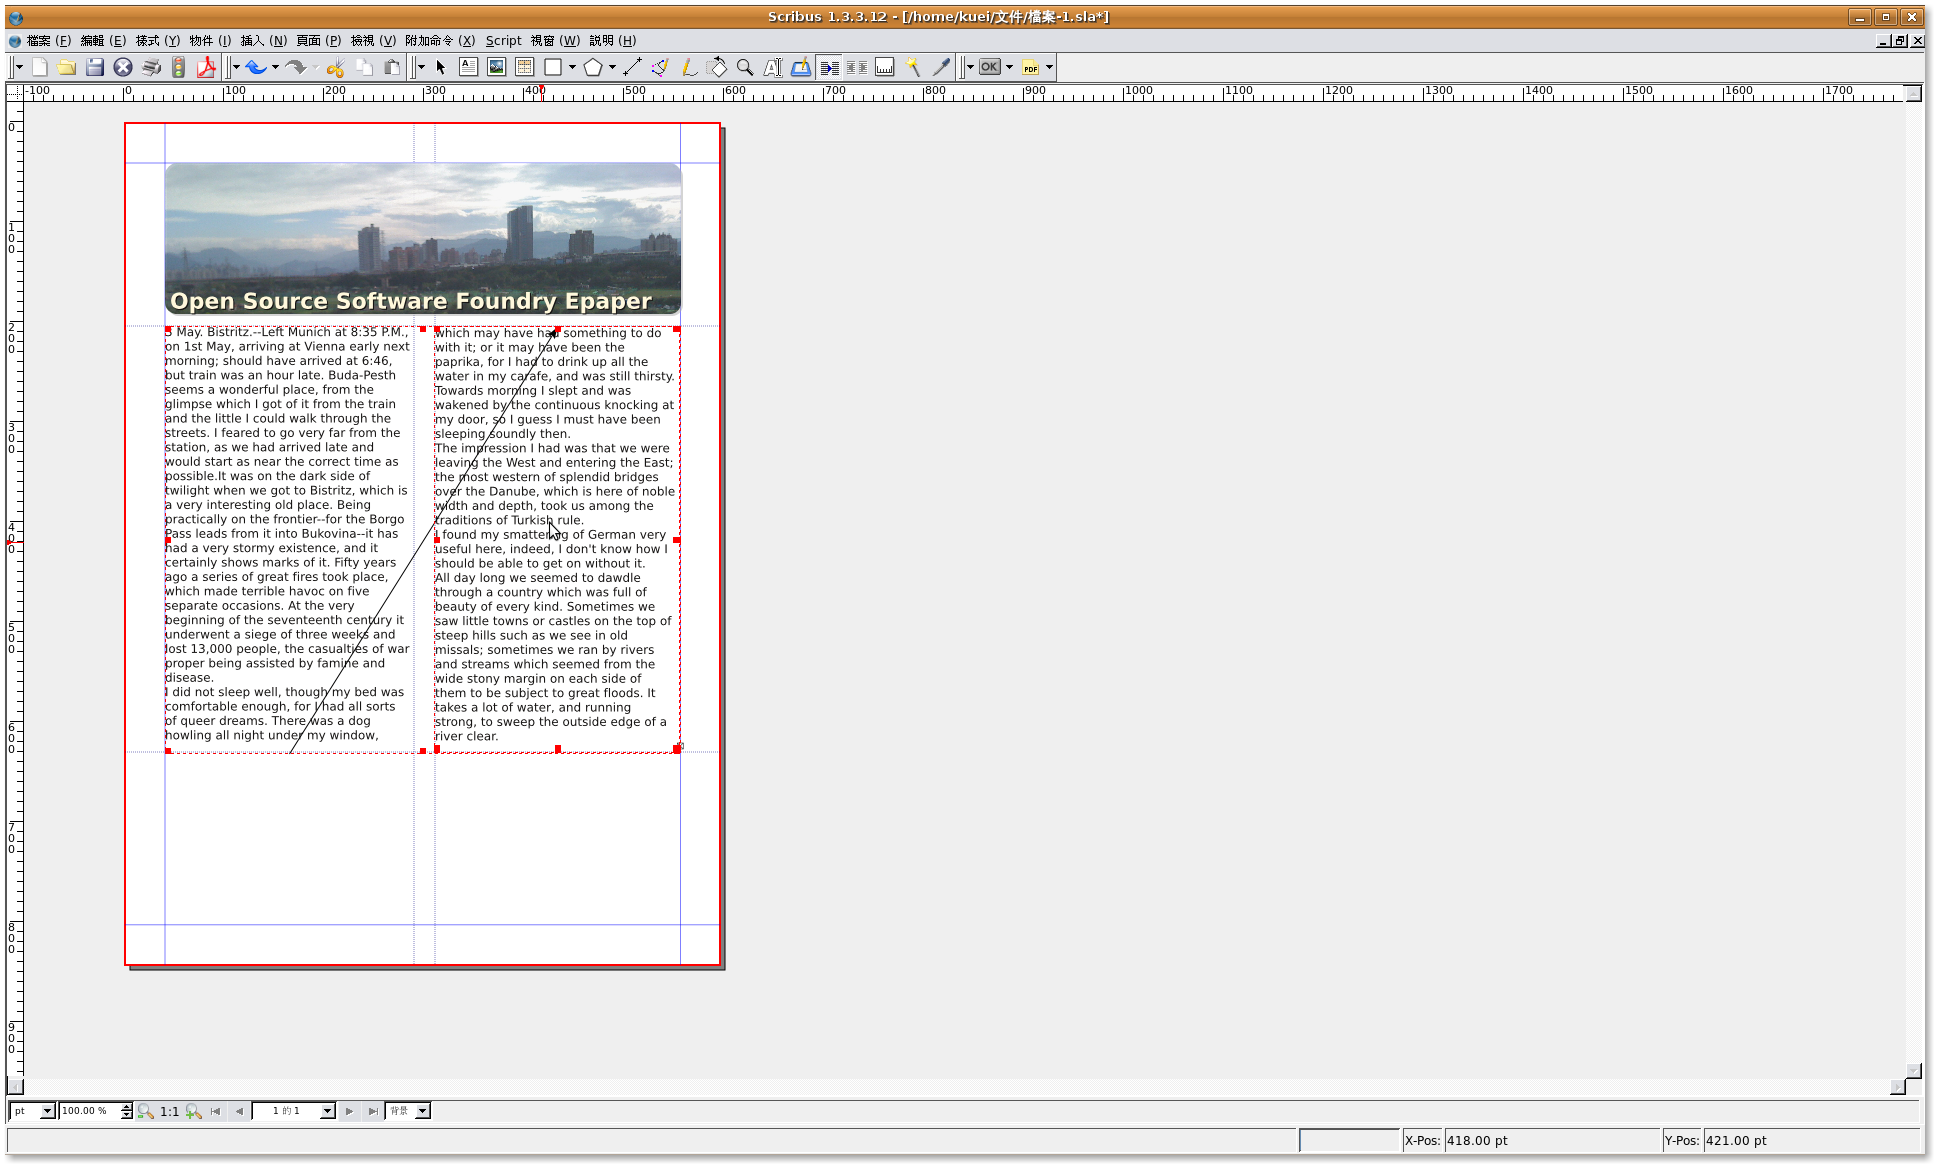Toggle the Edit Contents of Frame tool
The height and width of the screenshot is (1164, 1934).
tap(773, 67)
